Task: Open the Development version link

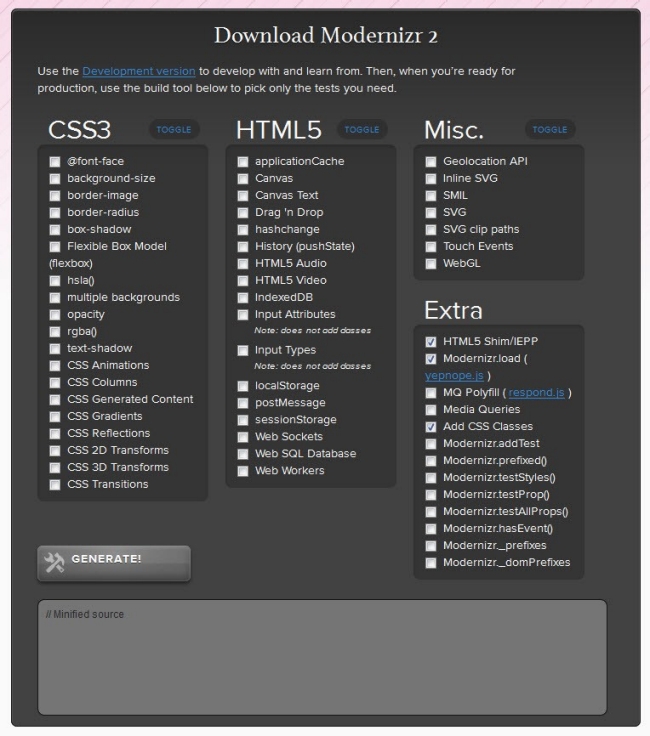Action: pyautogui.click(x=138, y=71)
